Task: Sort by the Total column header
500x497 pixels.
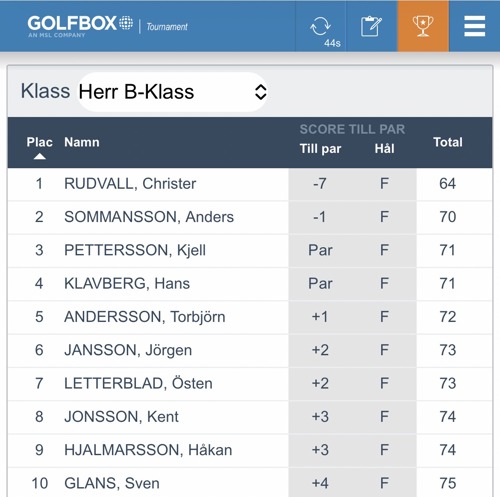Action: (x=448, y=142)
